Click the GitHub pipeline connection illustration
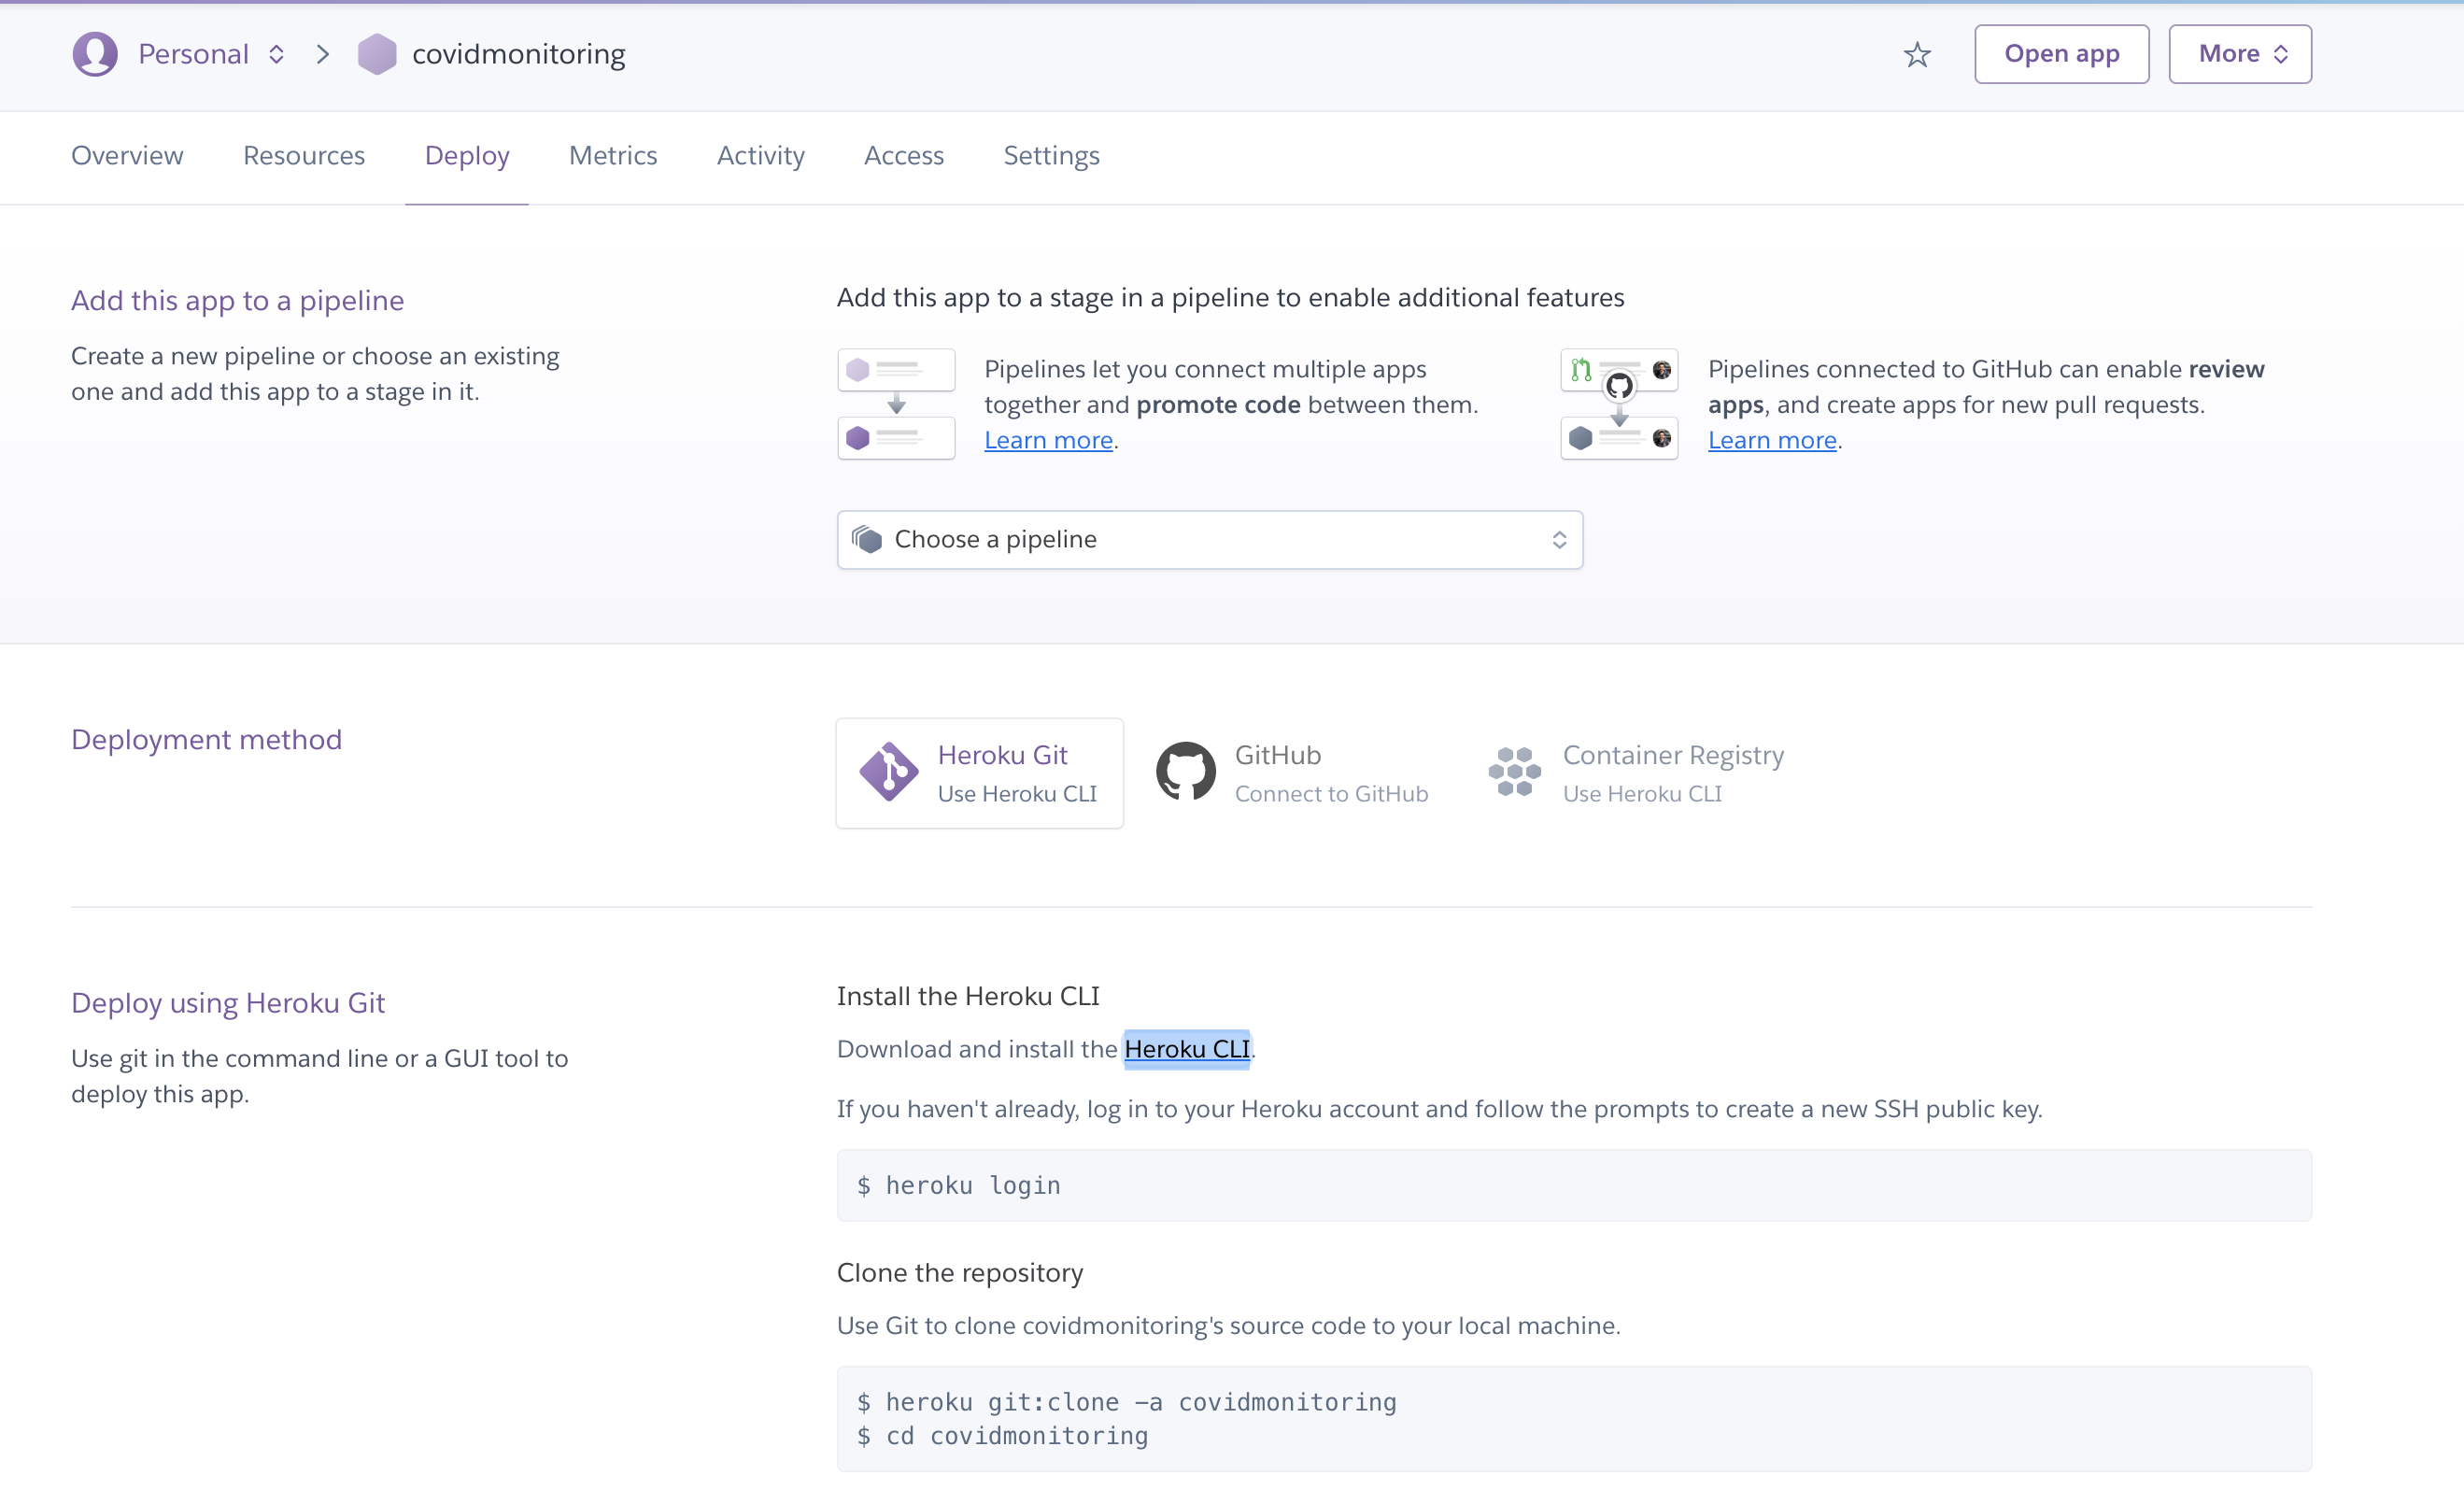Image resolution: width=2464 pixels, height=1489 pixels. [1619, 403]
